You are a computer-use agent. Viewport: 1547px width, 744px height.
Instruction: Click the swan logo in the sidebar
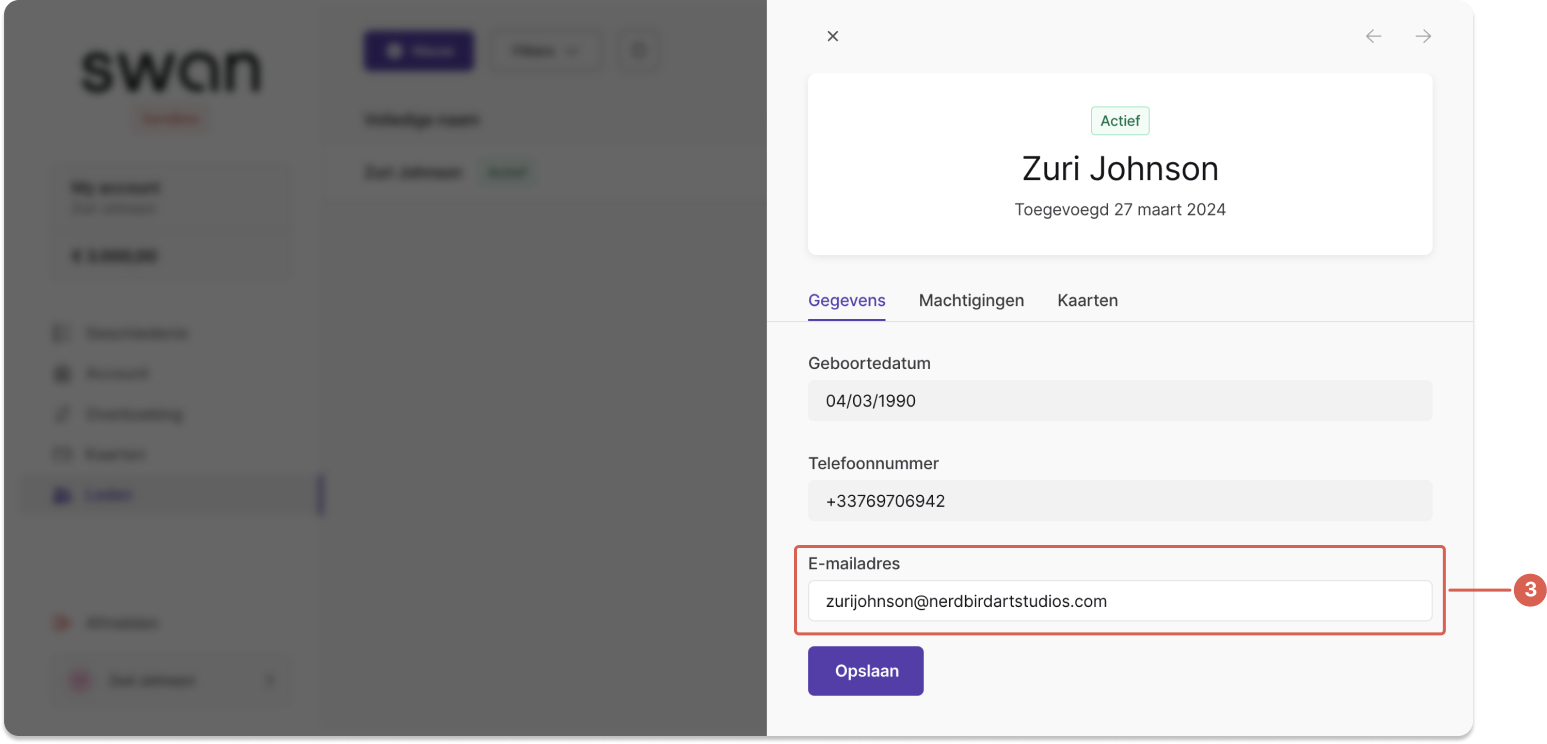pyautogui.click(x=171, y=72)
